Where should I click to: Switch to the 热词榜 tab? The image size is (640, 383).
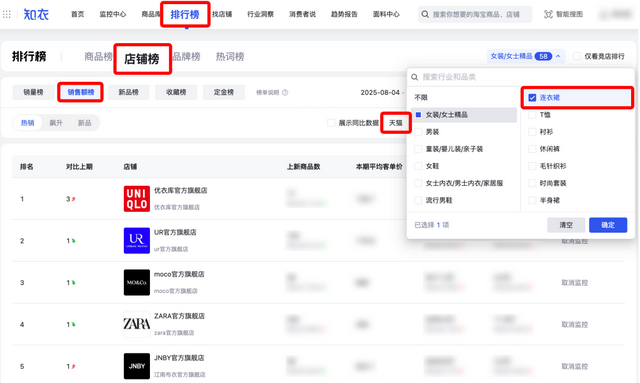tap(230, 57)
